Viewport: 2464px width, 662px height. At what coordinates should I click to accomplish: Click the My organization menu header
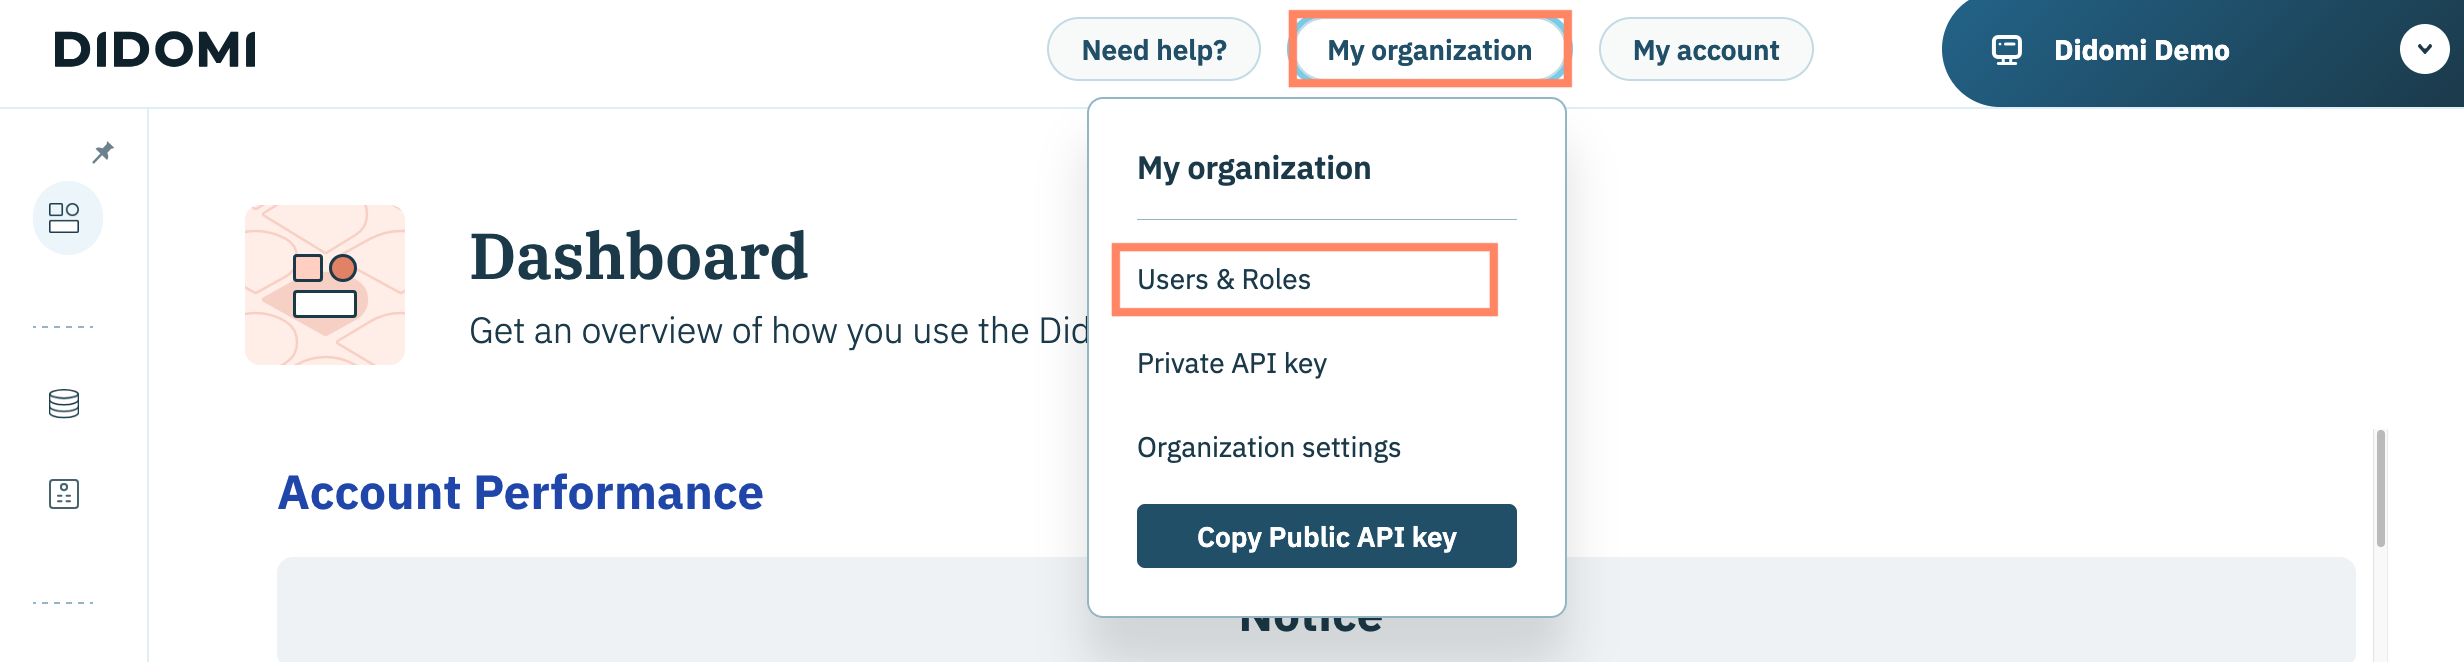(1254, 168)
